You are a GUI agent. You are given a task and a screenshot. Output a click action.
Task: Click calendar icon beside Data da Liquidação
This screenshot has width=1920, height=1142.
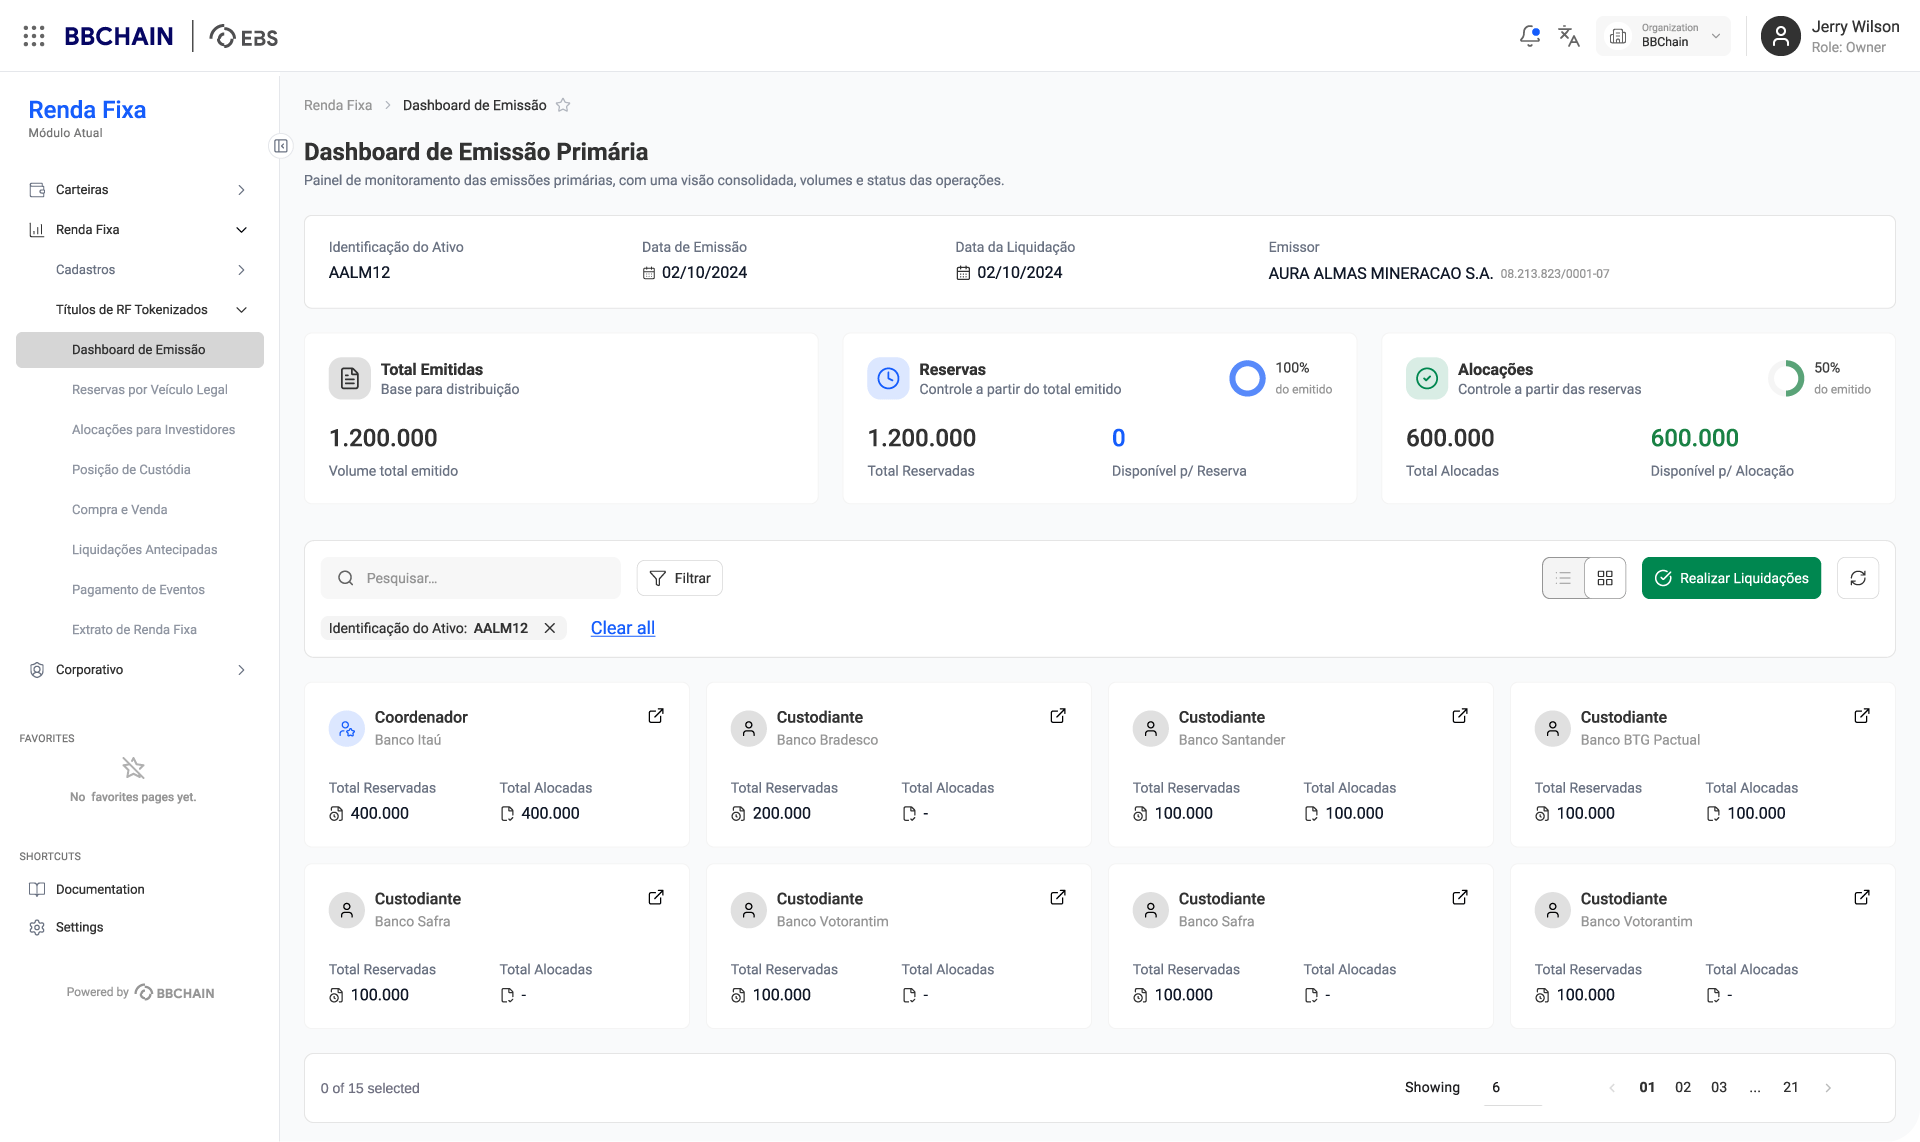point(963,273)
